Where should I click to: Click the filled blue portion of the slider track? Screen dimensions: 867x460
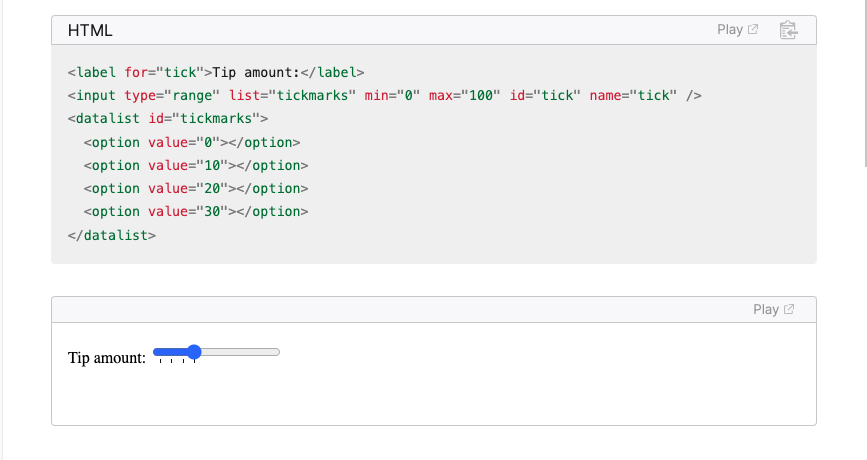[x=170, y=352]
